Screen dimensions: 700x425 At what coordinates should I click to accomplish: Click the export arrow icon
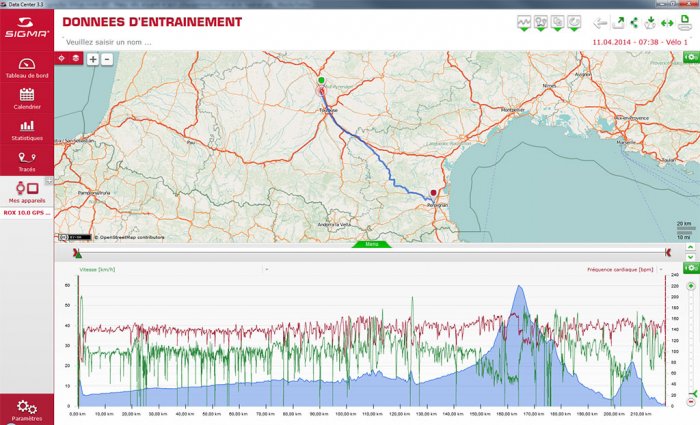click(x=618, y=22)
